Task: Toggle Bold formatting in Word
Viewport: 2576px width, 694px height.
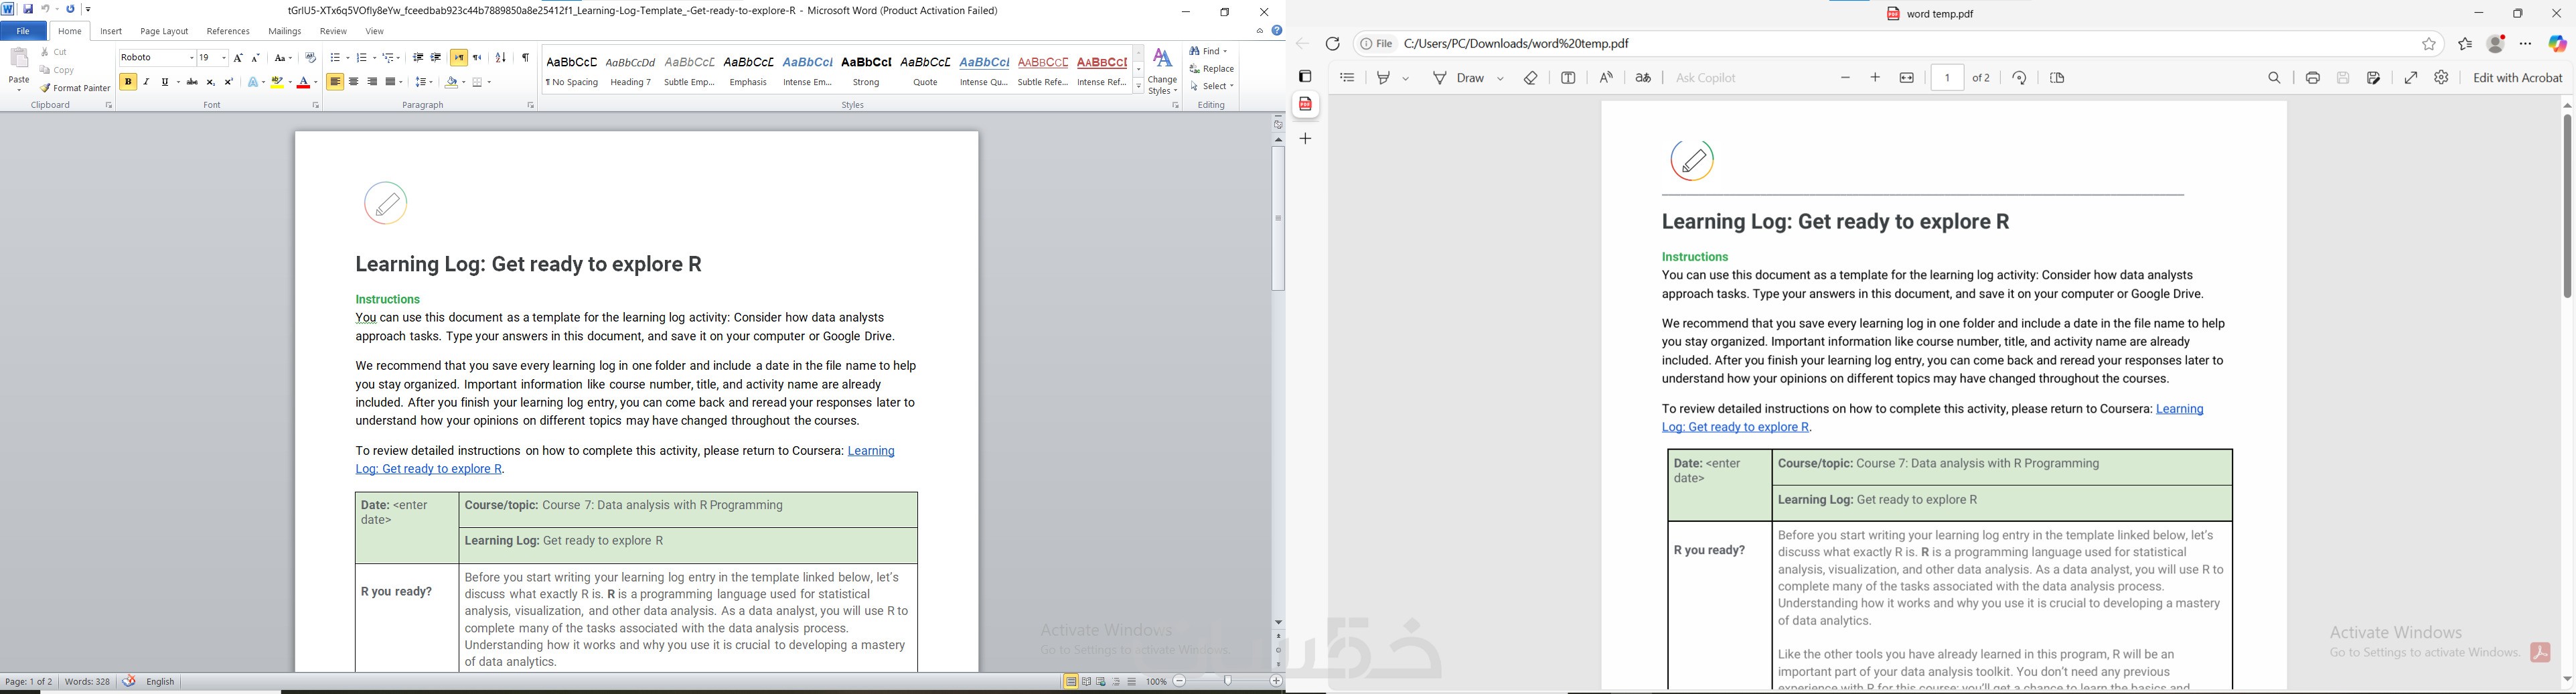Action: (128, 82)
